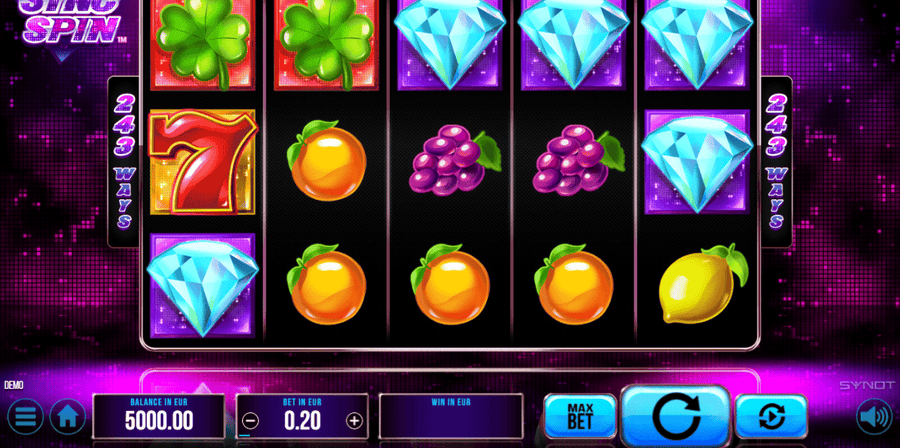Select the bet amount 0.20 field
900x448 pixels.
[302, 417]
